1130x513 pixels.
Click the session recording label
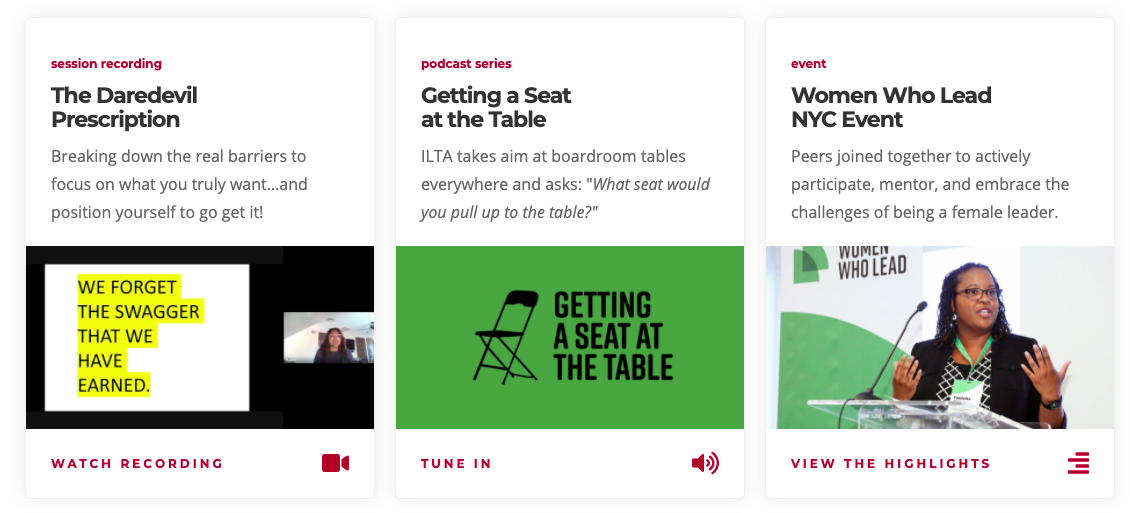(106, 64)
